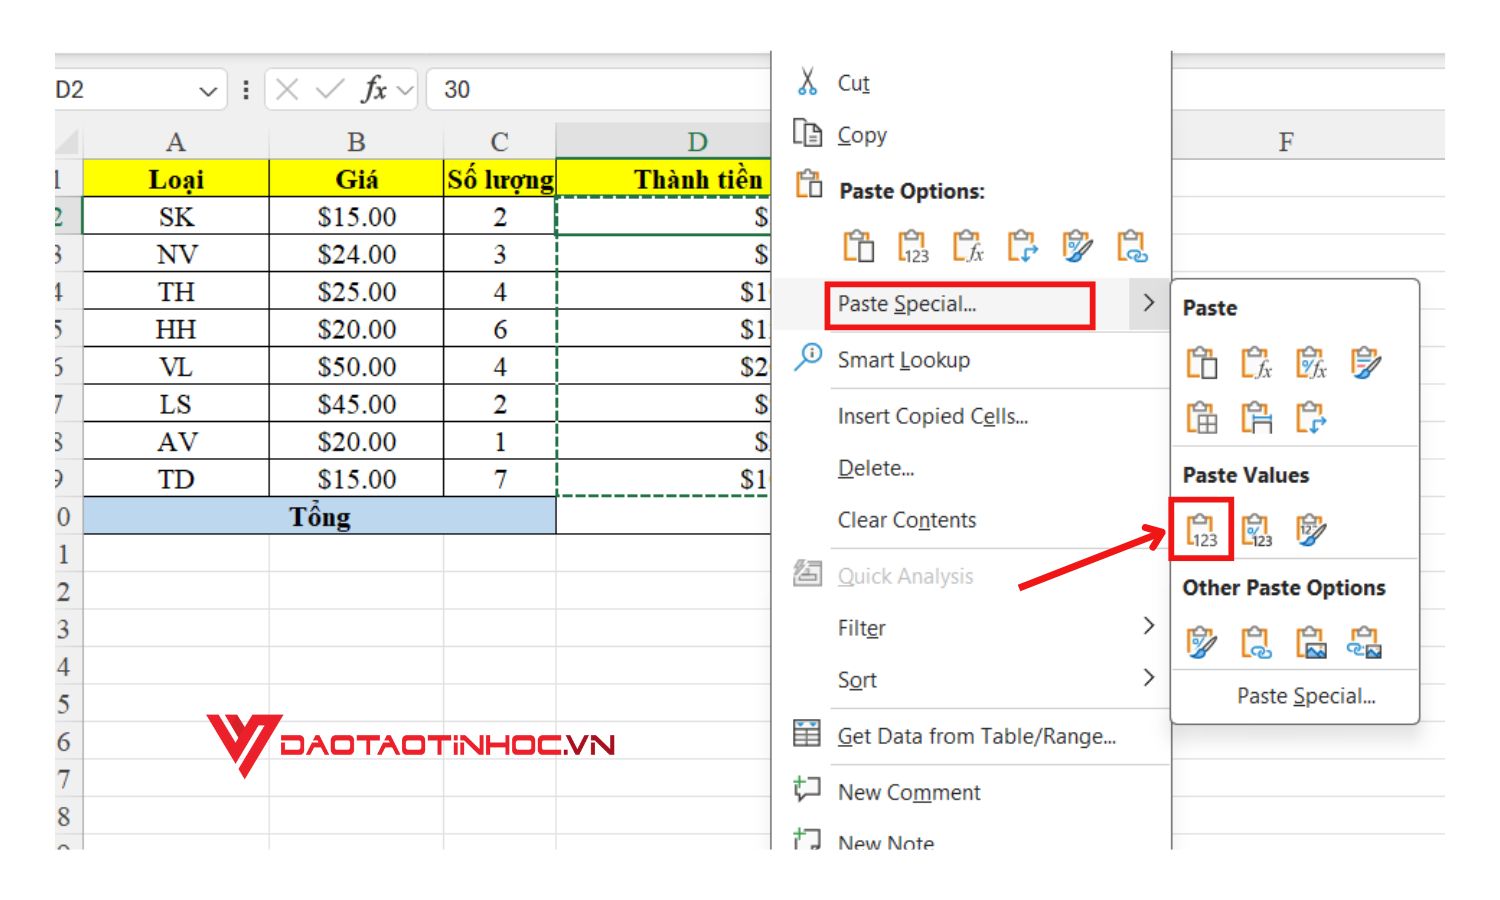The width and height of the screenshot is (1500, 900).
Task: Open the Name Box dropdown
Action: [x=208, y=90]
